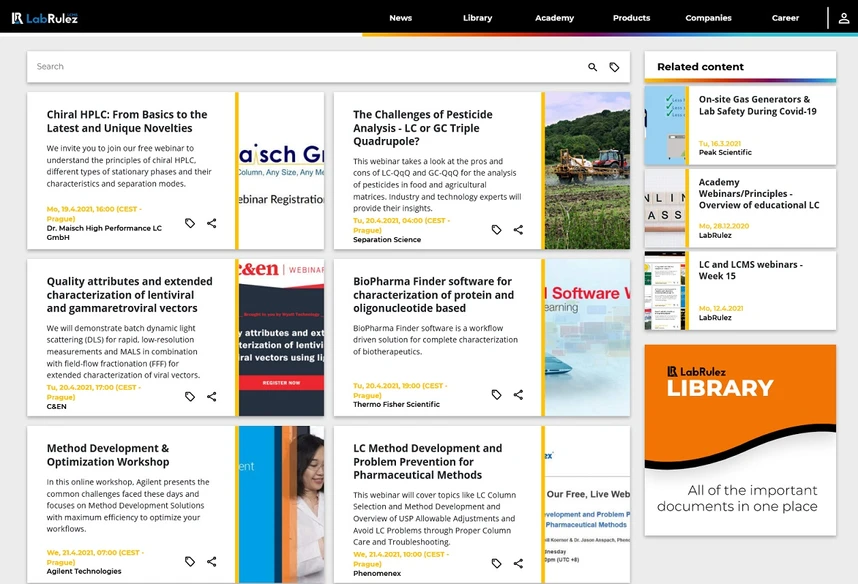
Task: Share the Pesticide Analysis webinar
Action: coord(518,230)
